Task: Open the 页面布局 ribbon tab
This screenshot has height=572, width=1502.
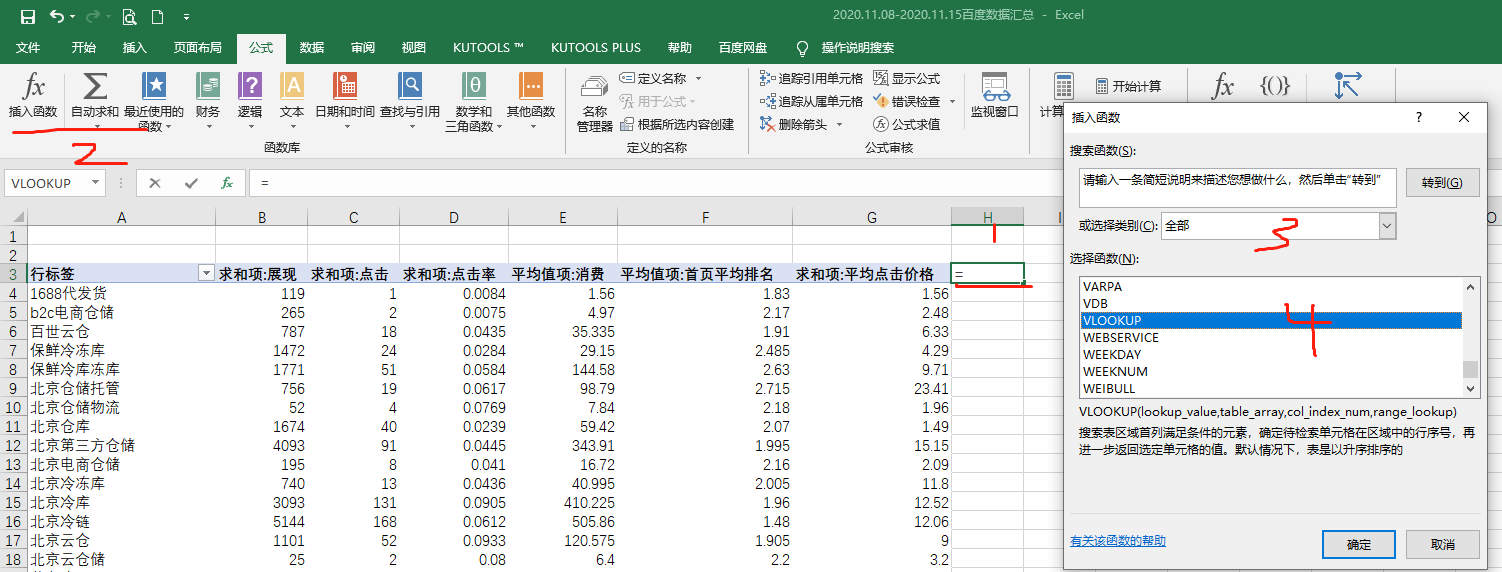Action: (x=197, y=48)
